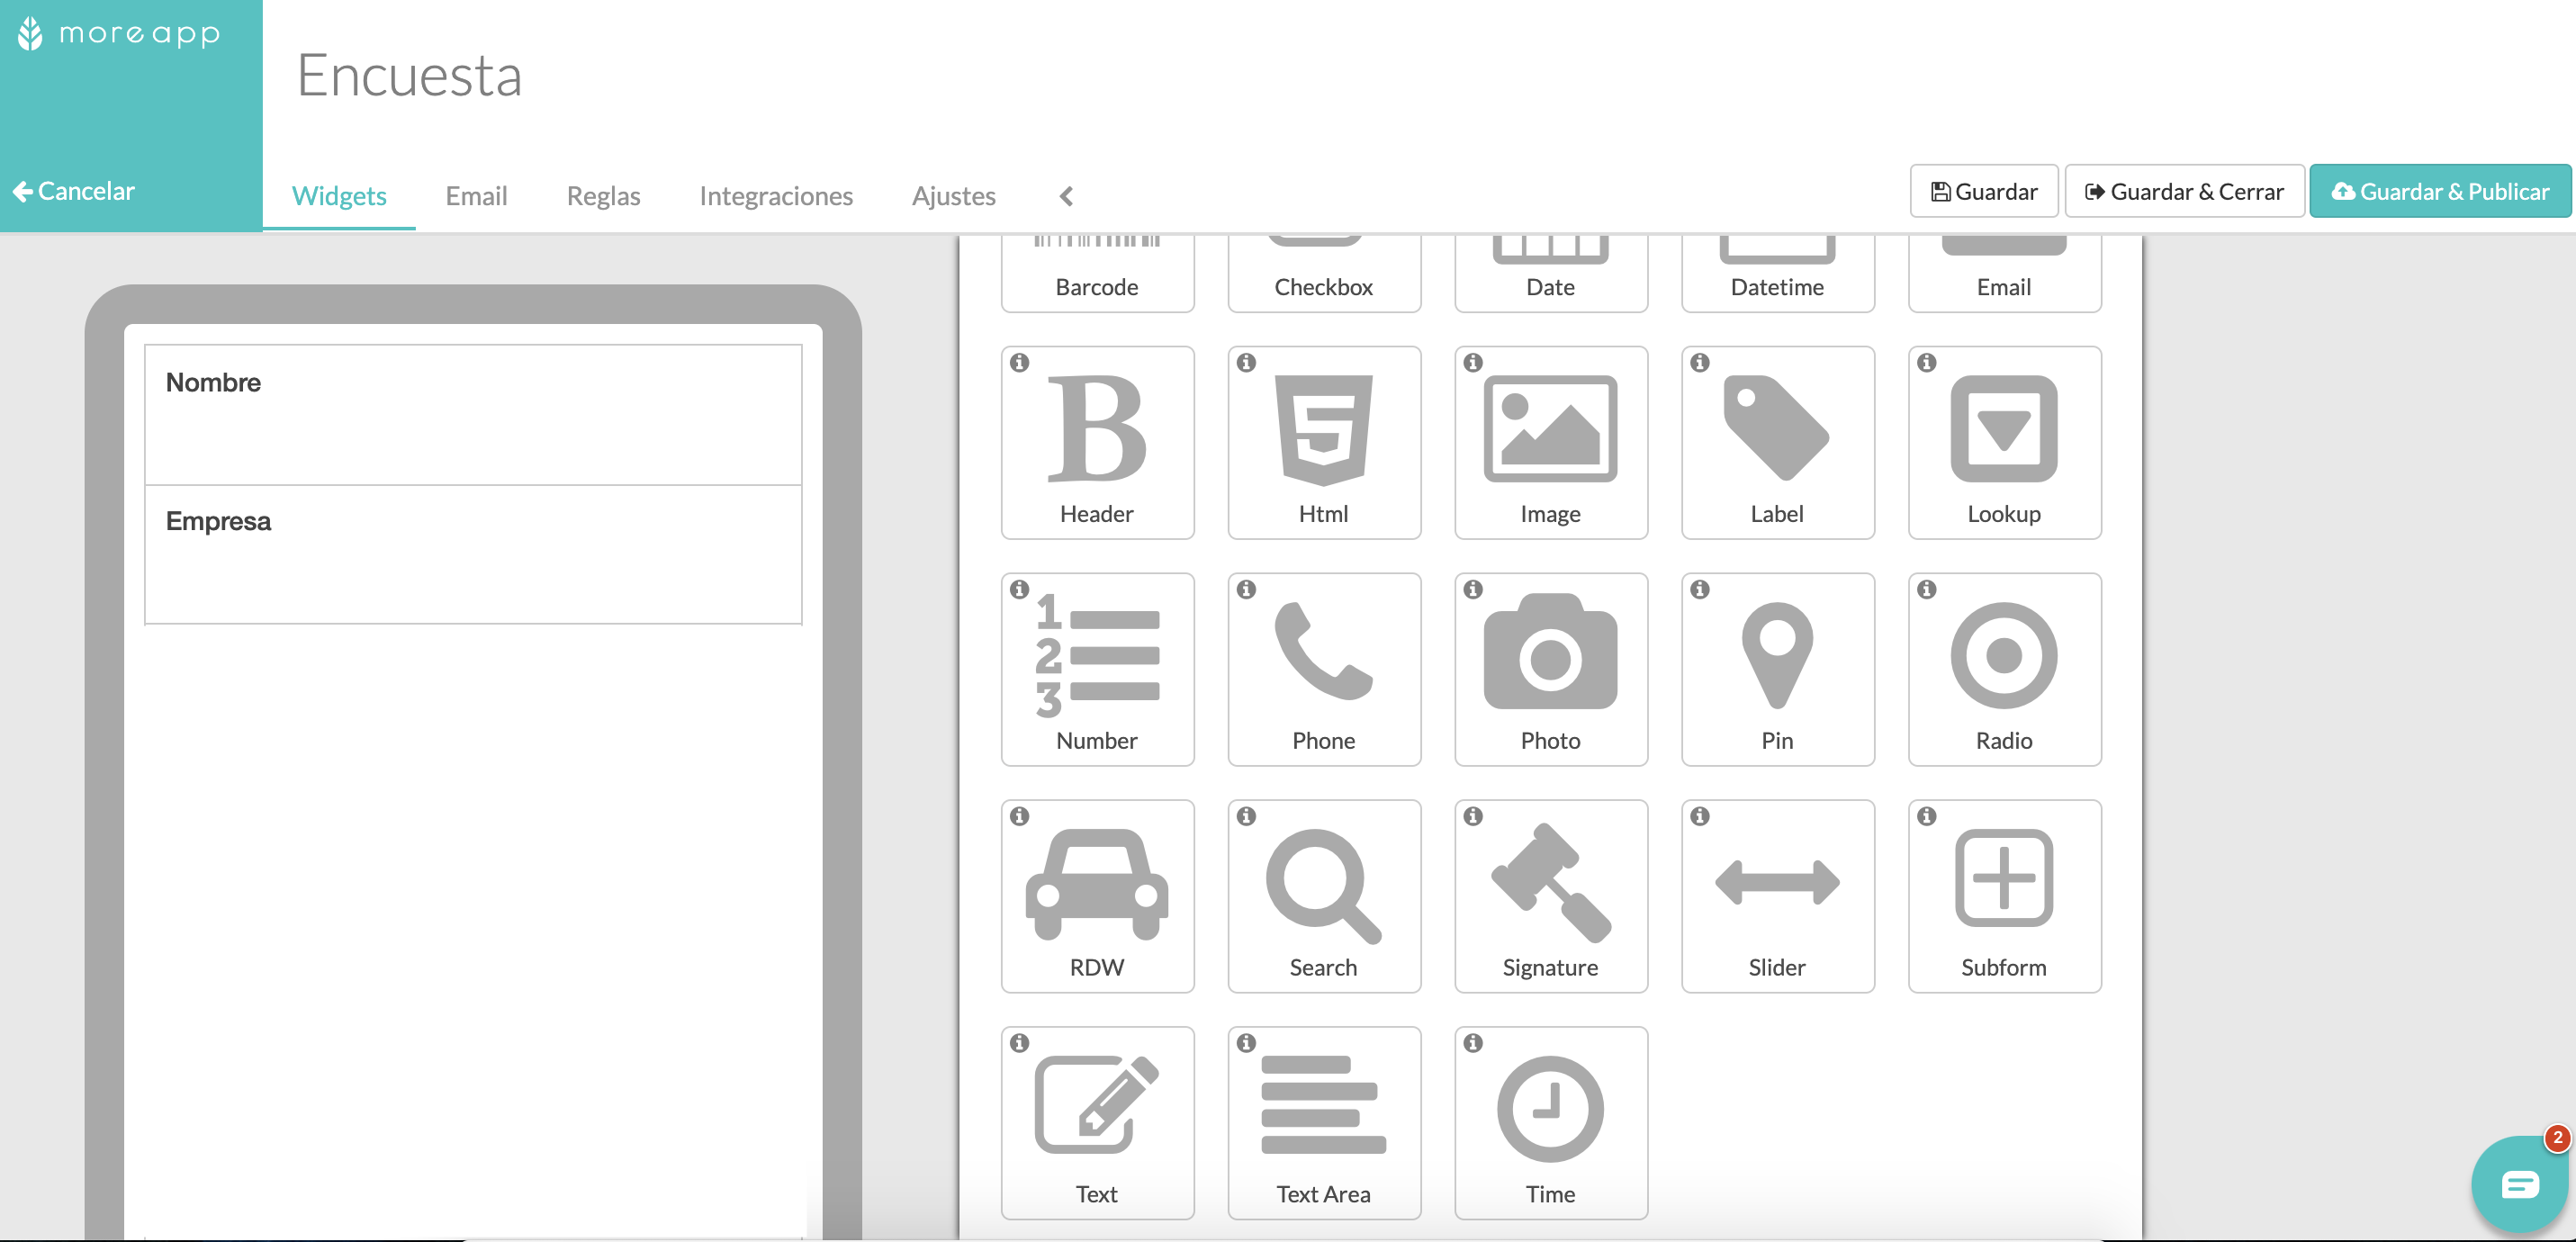
Task: Add the Radio widget
Action: click(2005, 670)
